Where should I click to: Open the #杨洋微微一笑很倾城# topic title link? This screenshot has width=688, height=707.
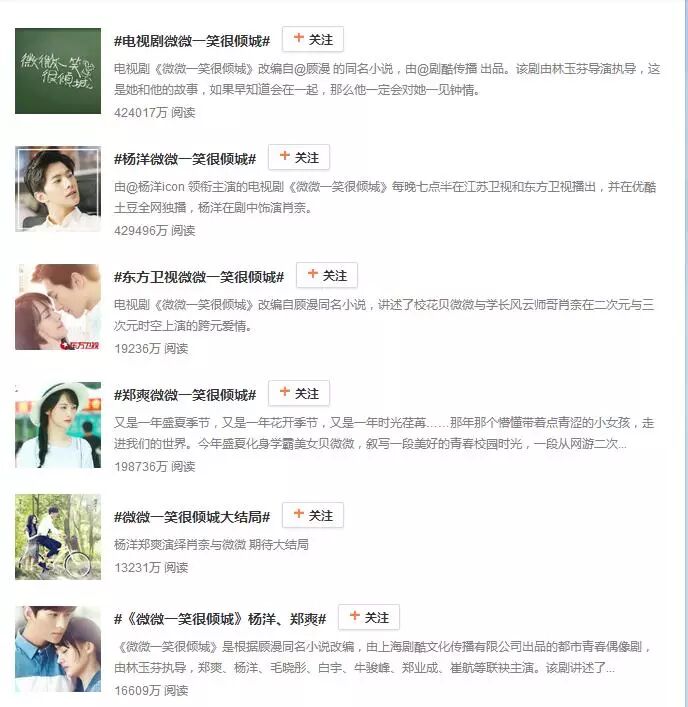[x=185, y=159]
